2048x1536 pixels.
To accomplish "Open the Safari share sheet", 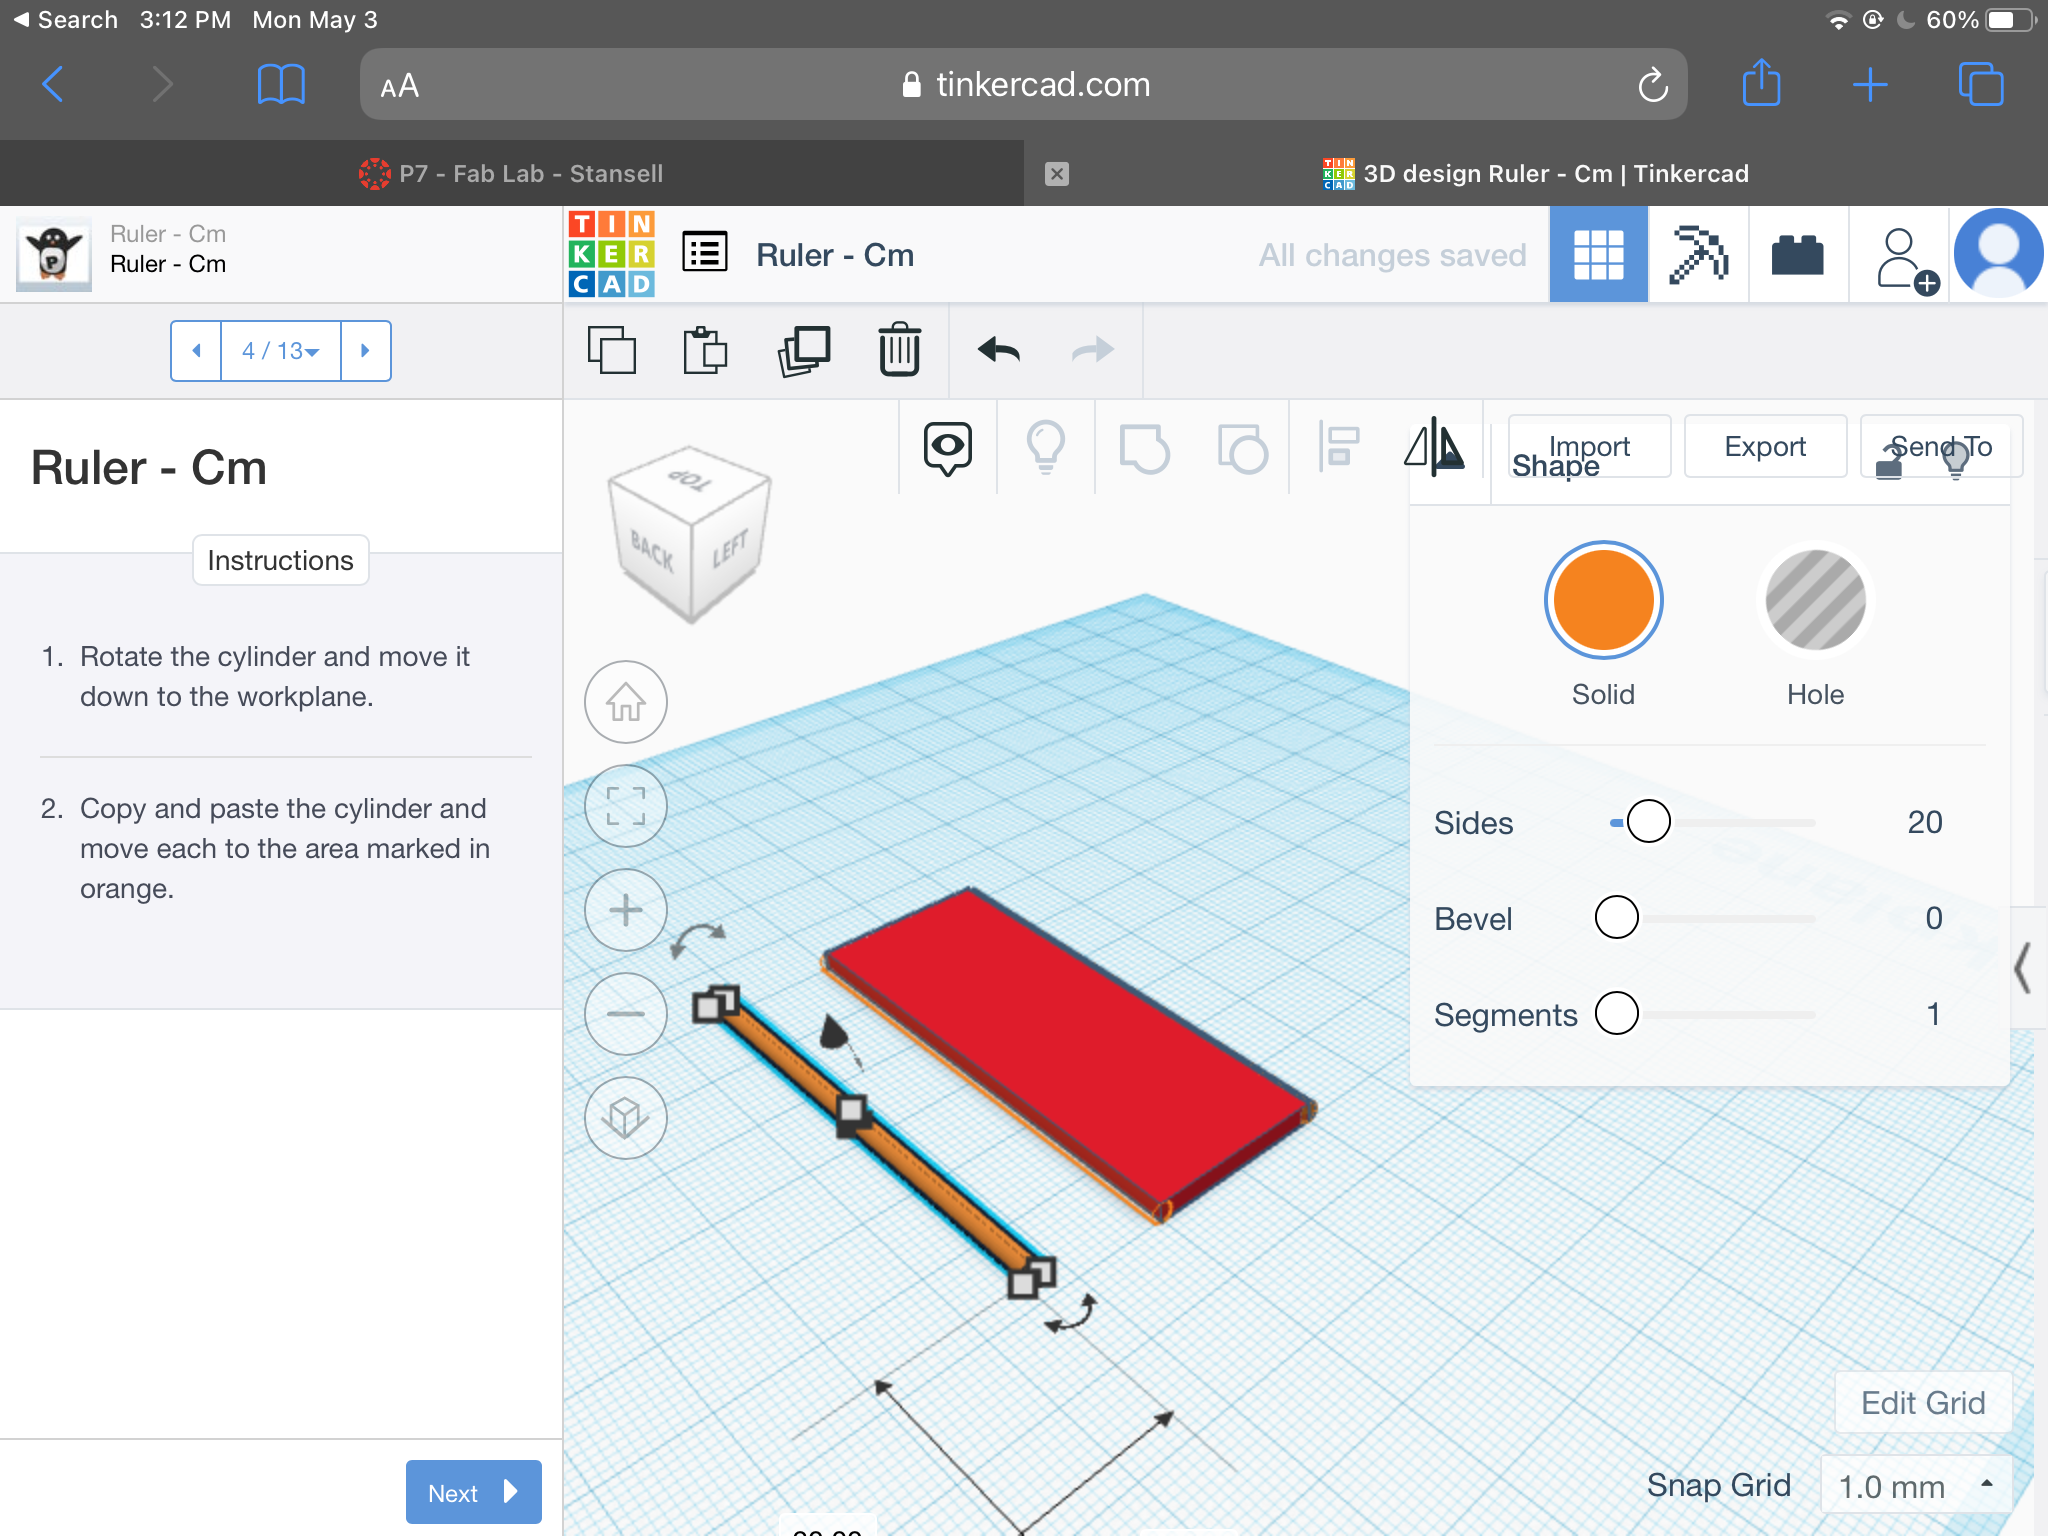I will [x=1761, y=83].
